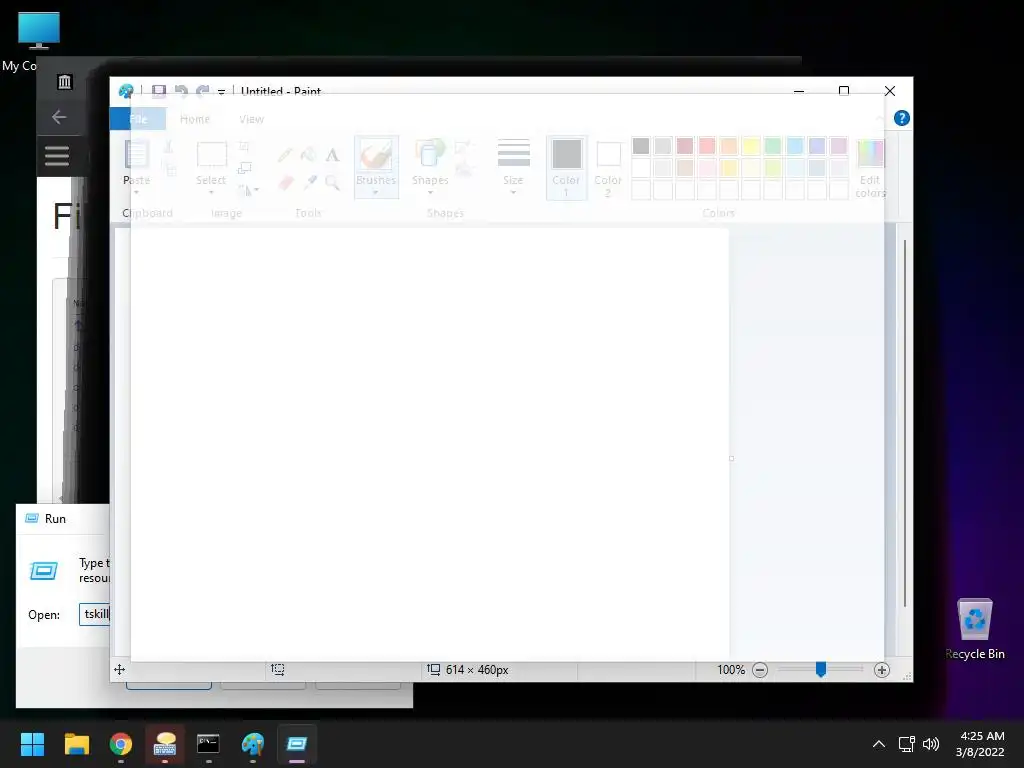Viewport: 1024px width, 768px height.
Task: Crop the image to selection
Action: [244, 147]
